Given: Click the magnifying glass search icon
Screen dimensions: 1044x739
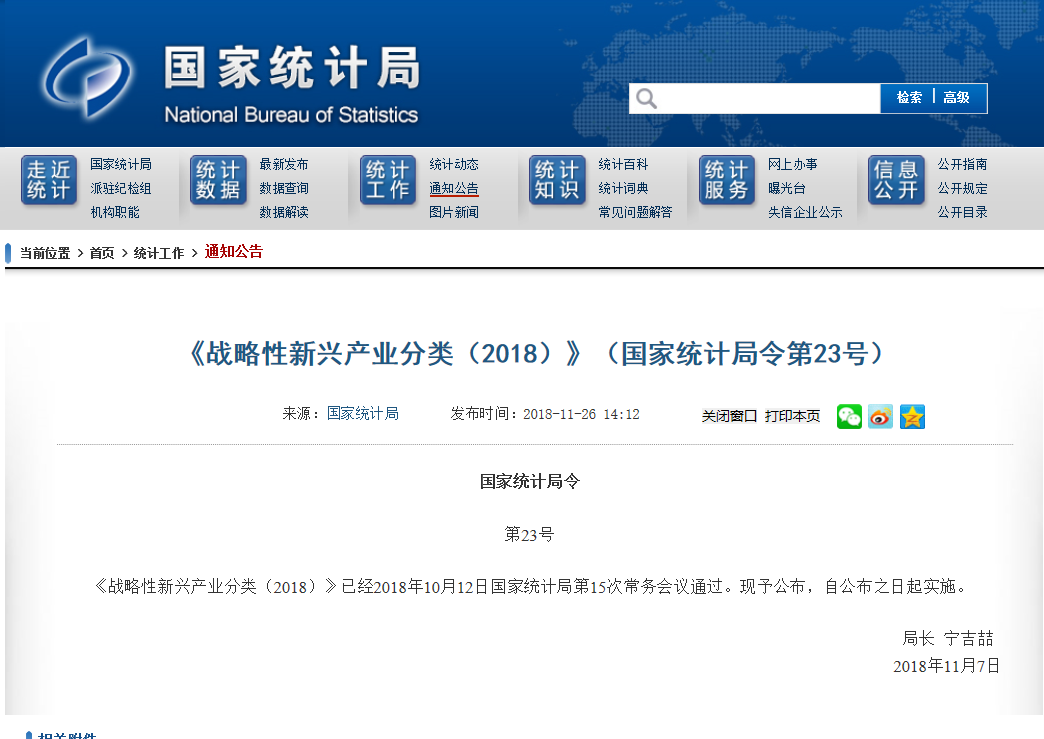Looking at the screenshot, I should (647, 98).
